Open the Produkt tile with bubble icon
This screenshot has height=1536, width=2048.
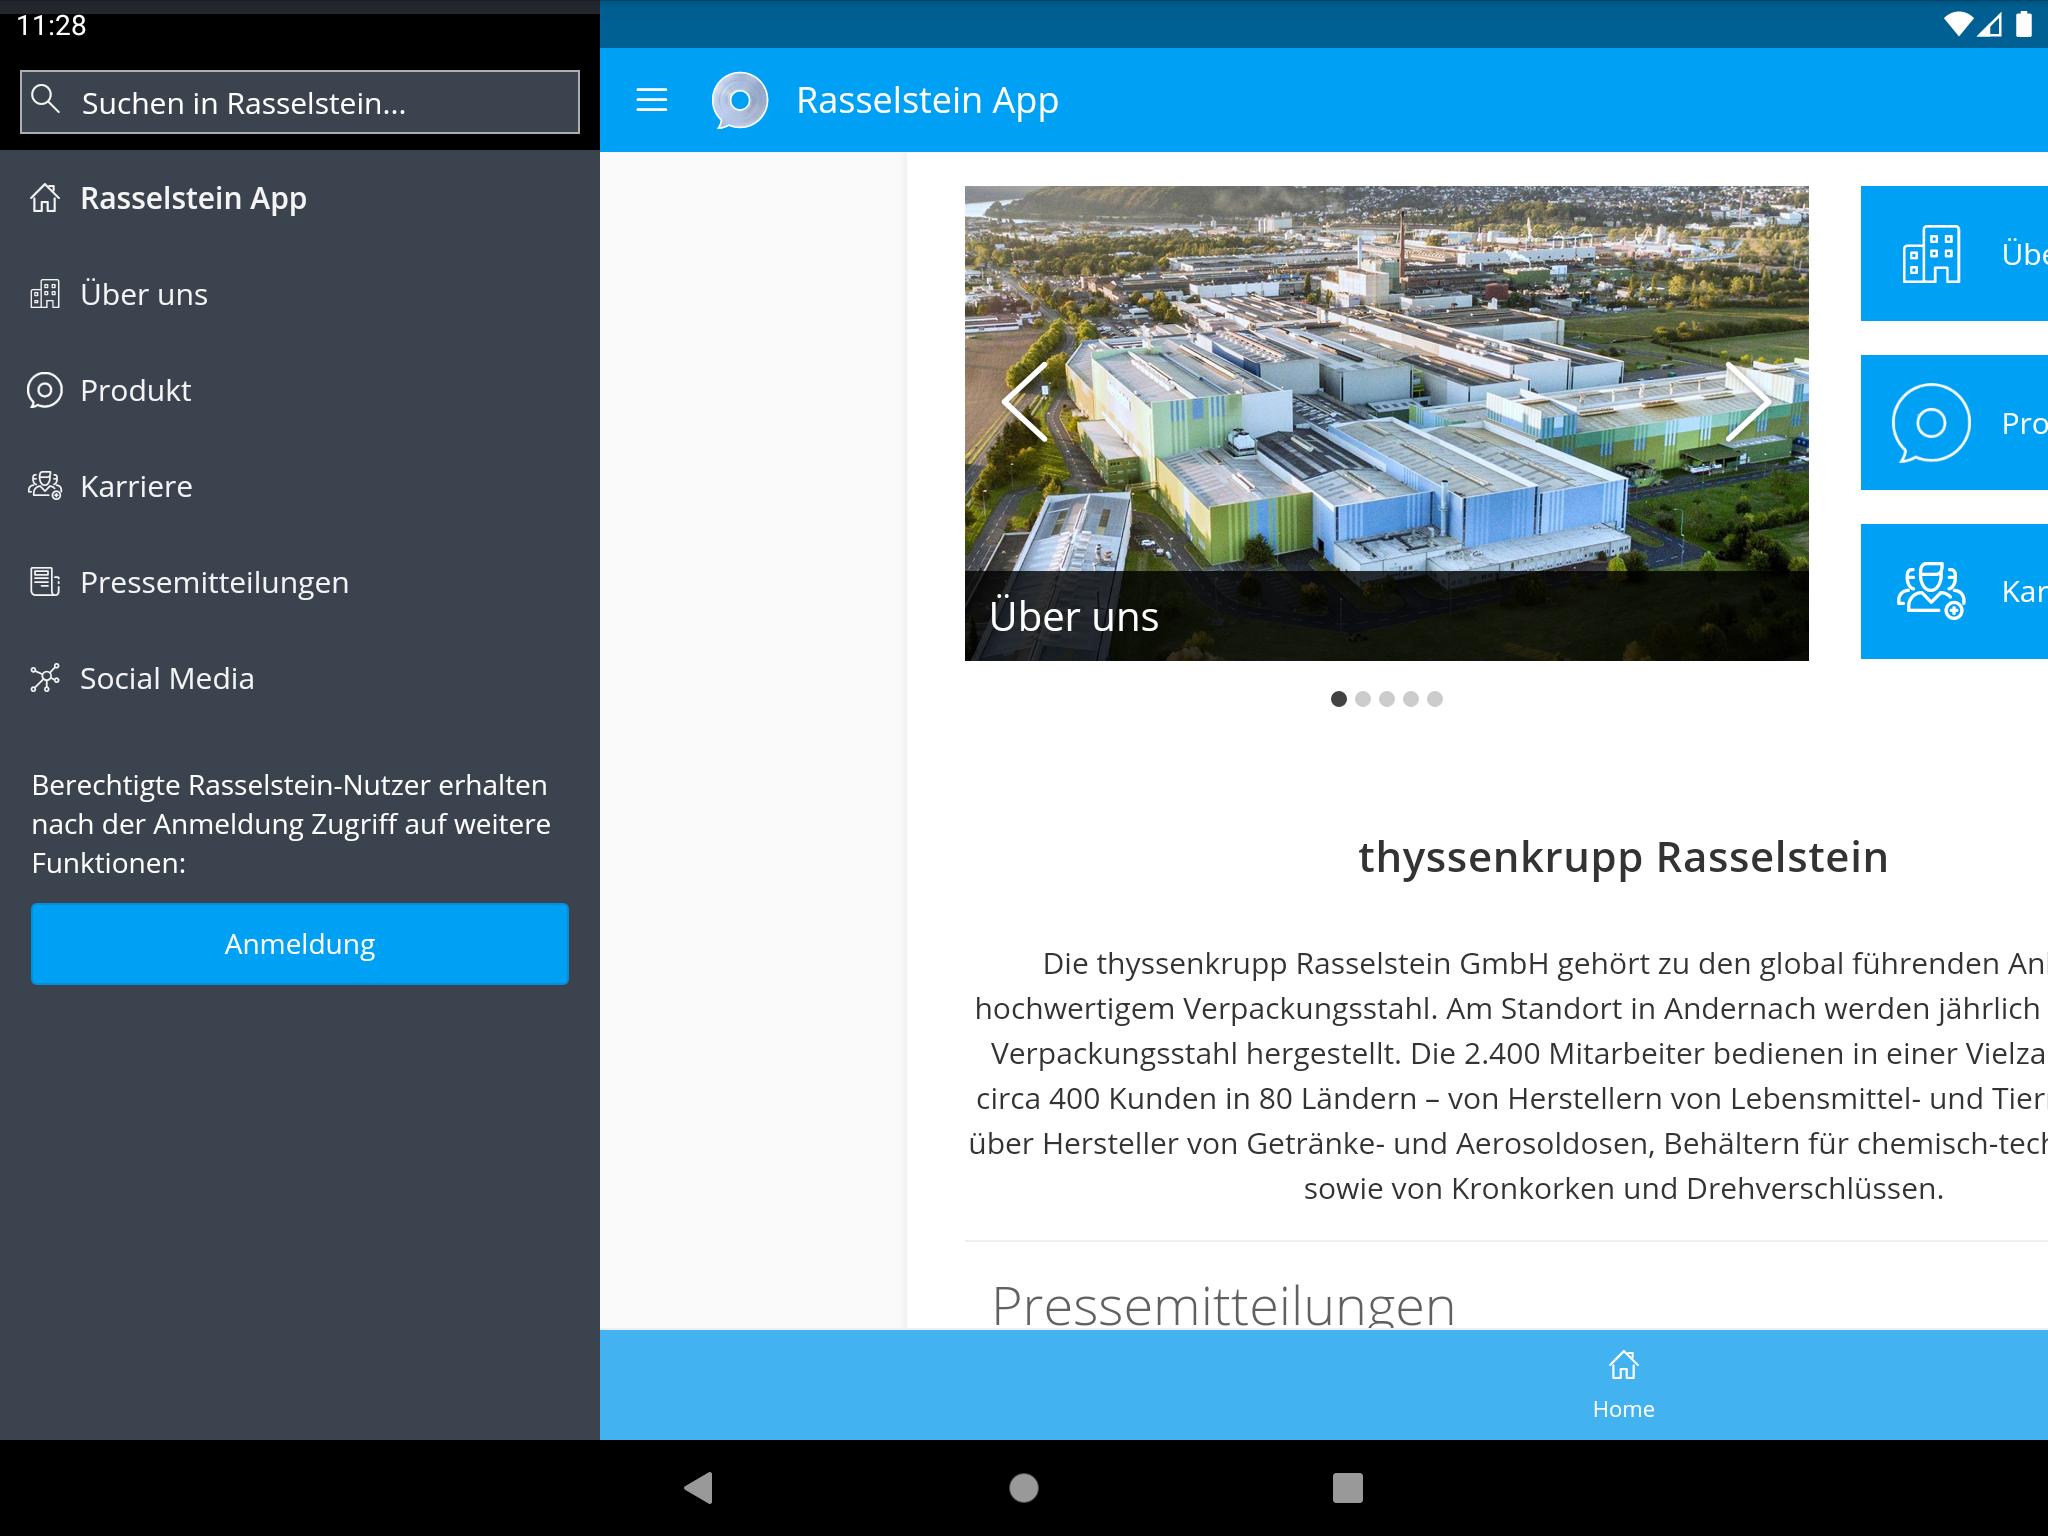point(1954,423)
